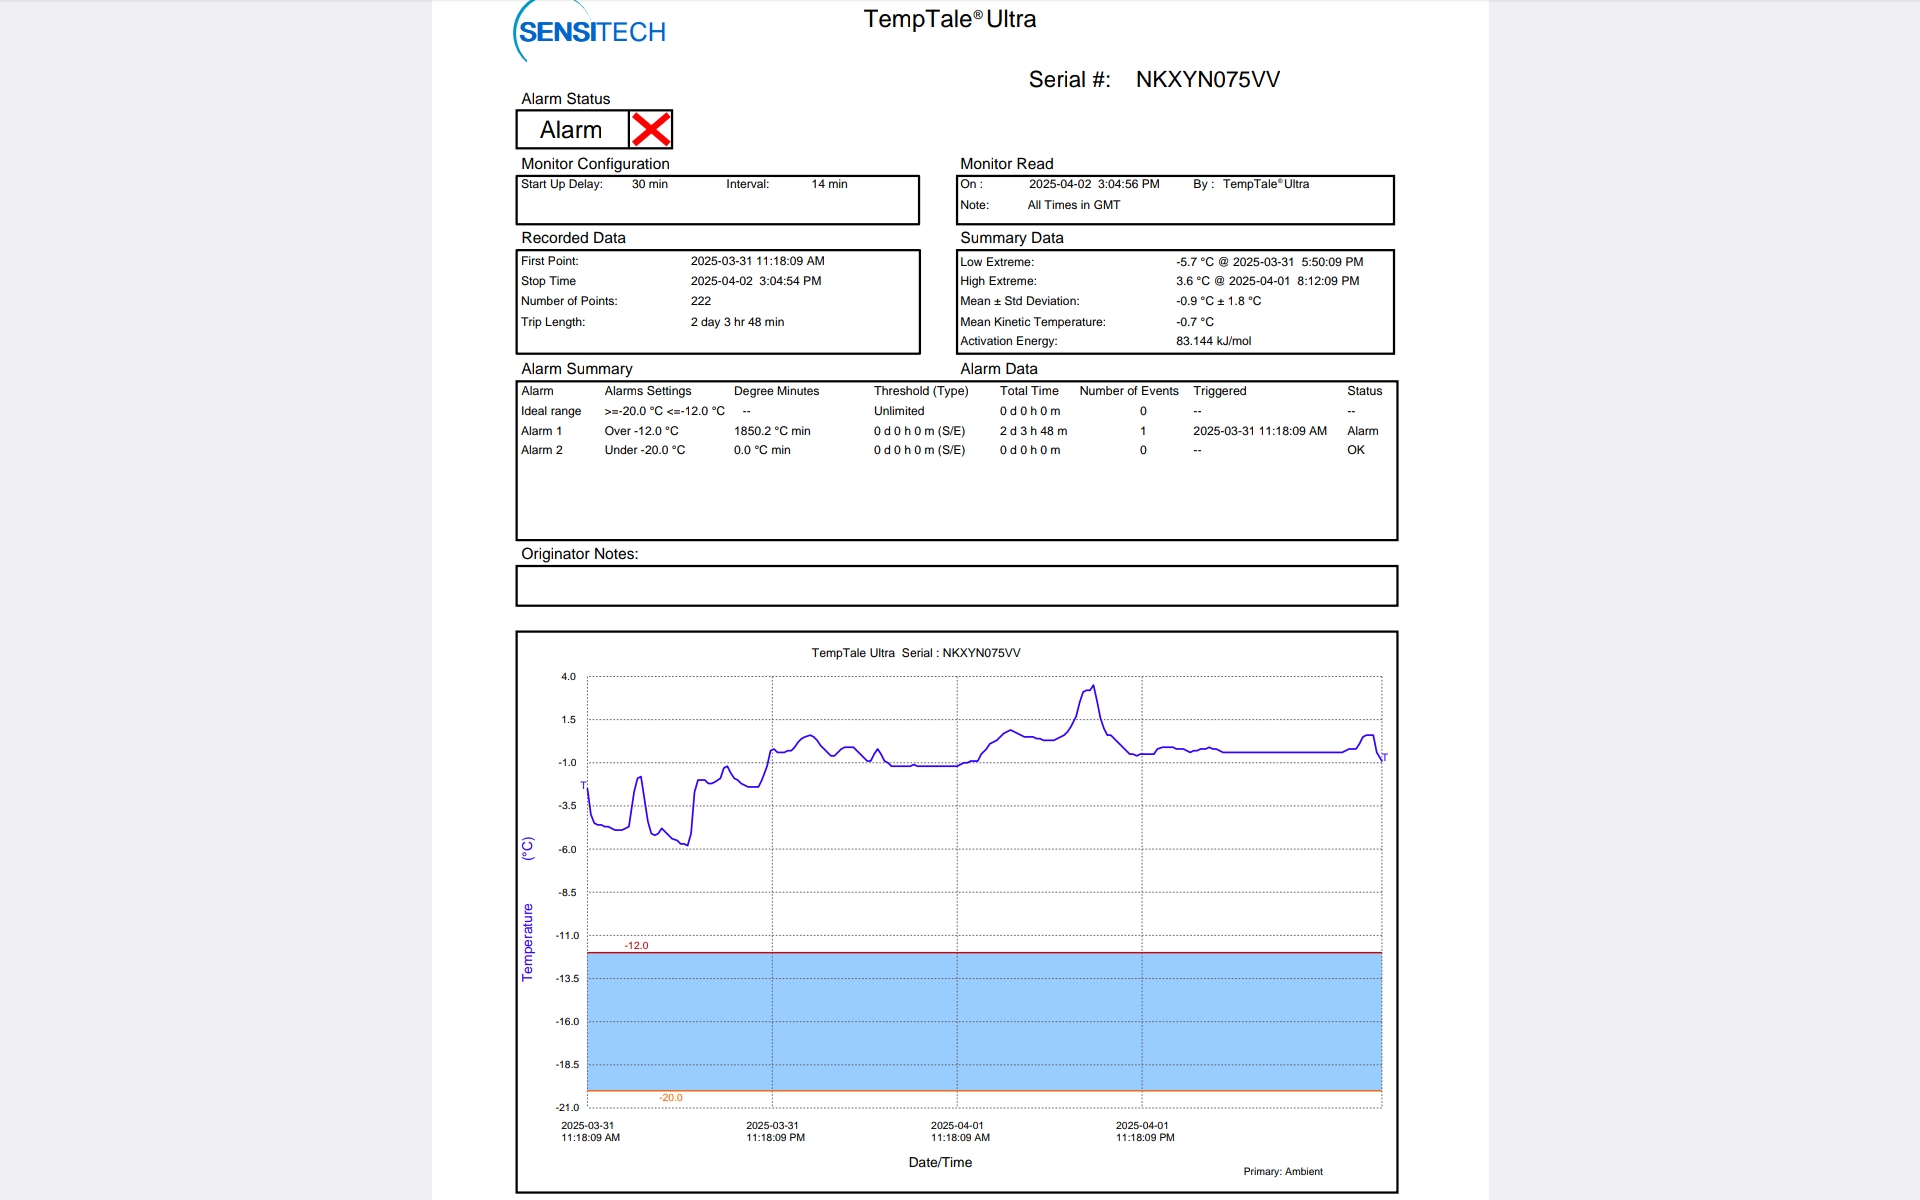The height and width of the screenshot is (1200, 1920).
Task: Click the 'Primary: Ambient' legend text
Action: click(1283, 1172)
